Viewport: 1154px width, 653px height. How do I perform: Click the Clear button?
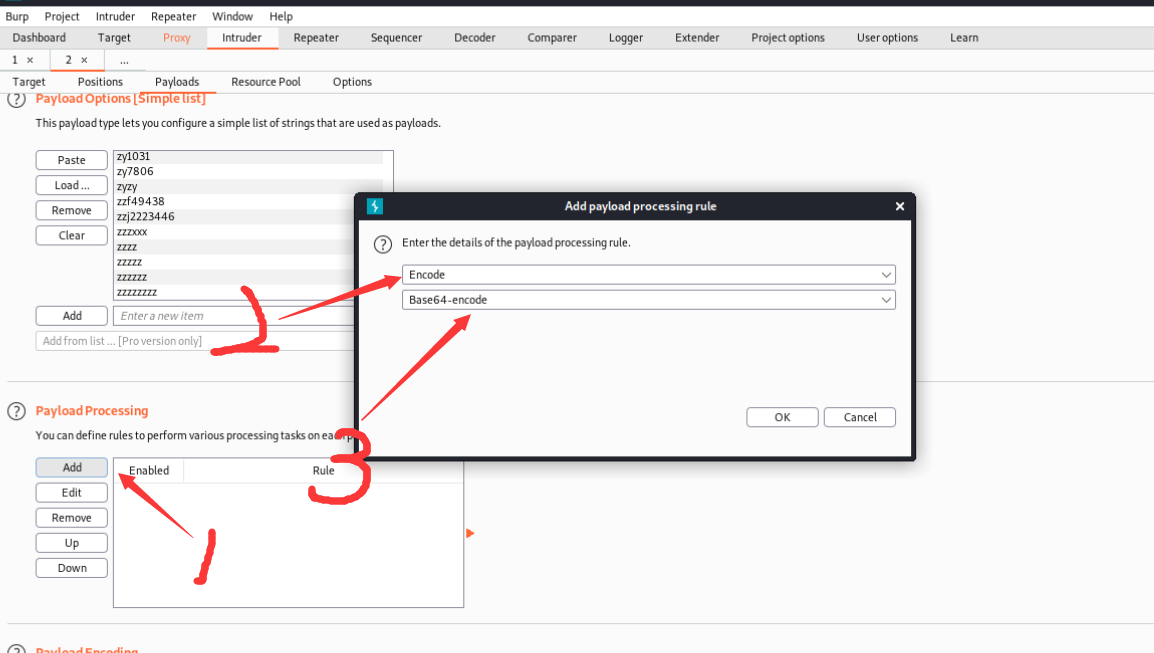(71, 236)
